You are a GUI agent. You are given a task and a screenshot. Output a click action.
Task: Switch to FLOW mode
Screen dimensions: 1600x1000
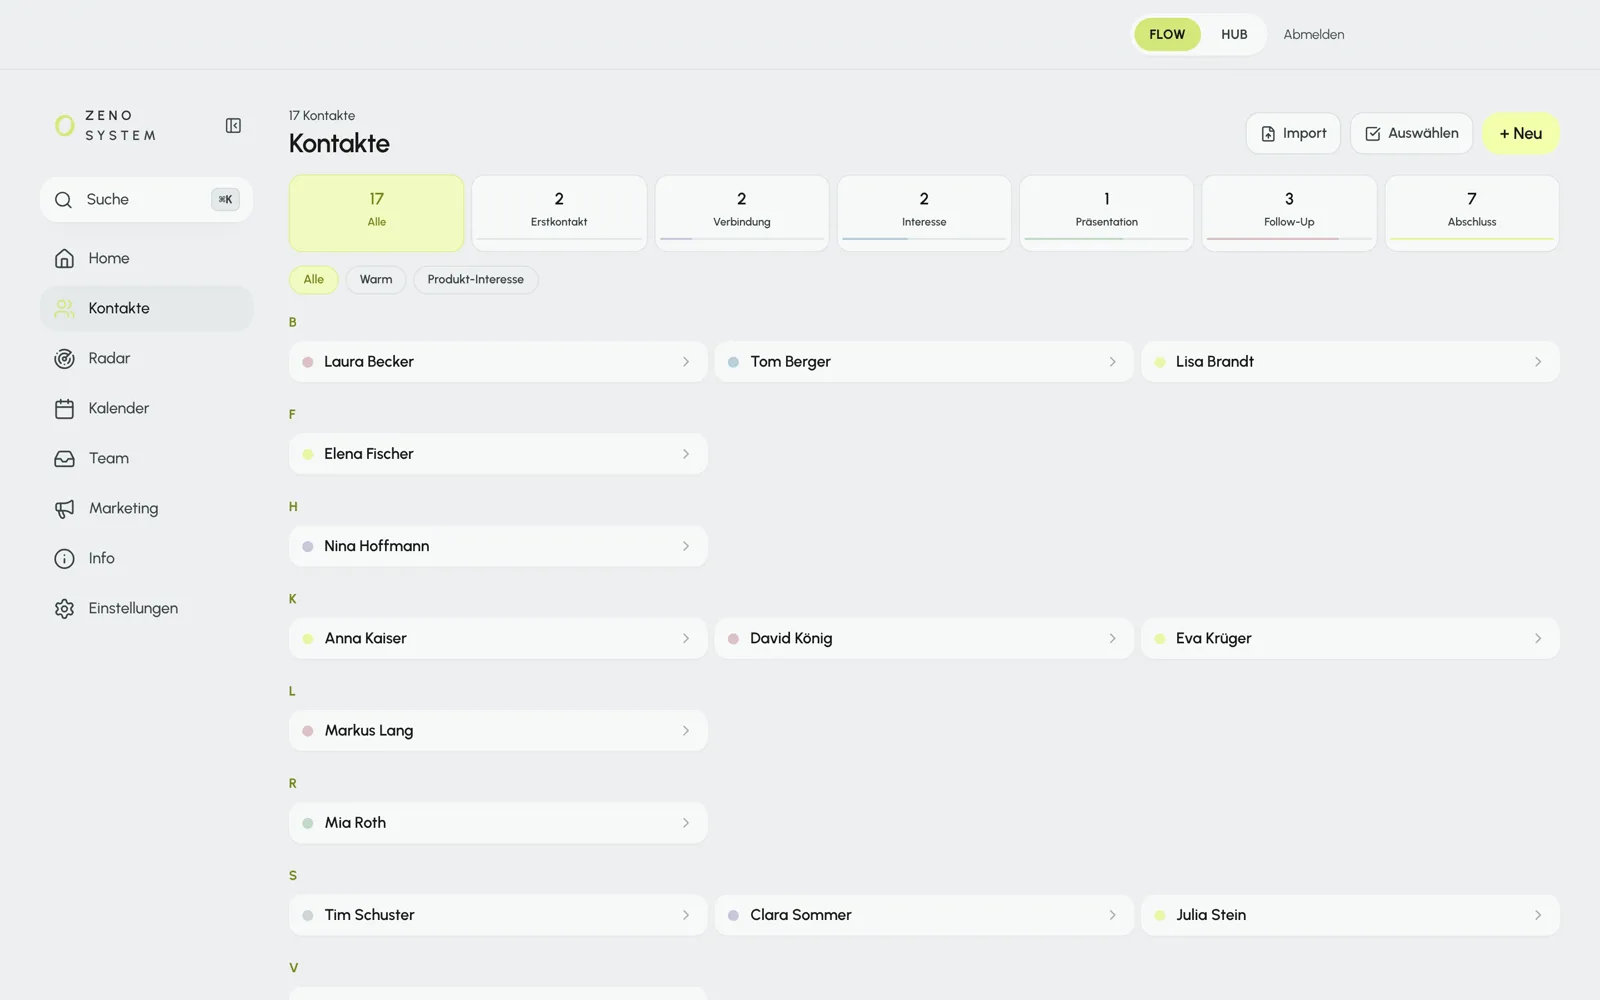click(x=1167, y=34)
